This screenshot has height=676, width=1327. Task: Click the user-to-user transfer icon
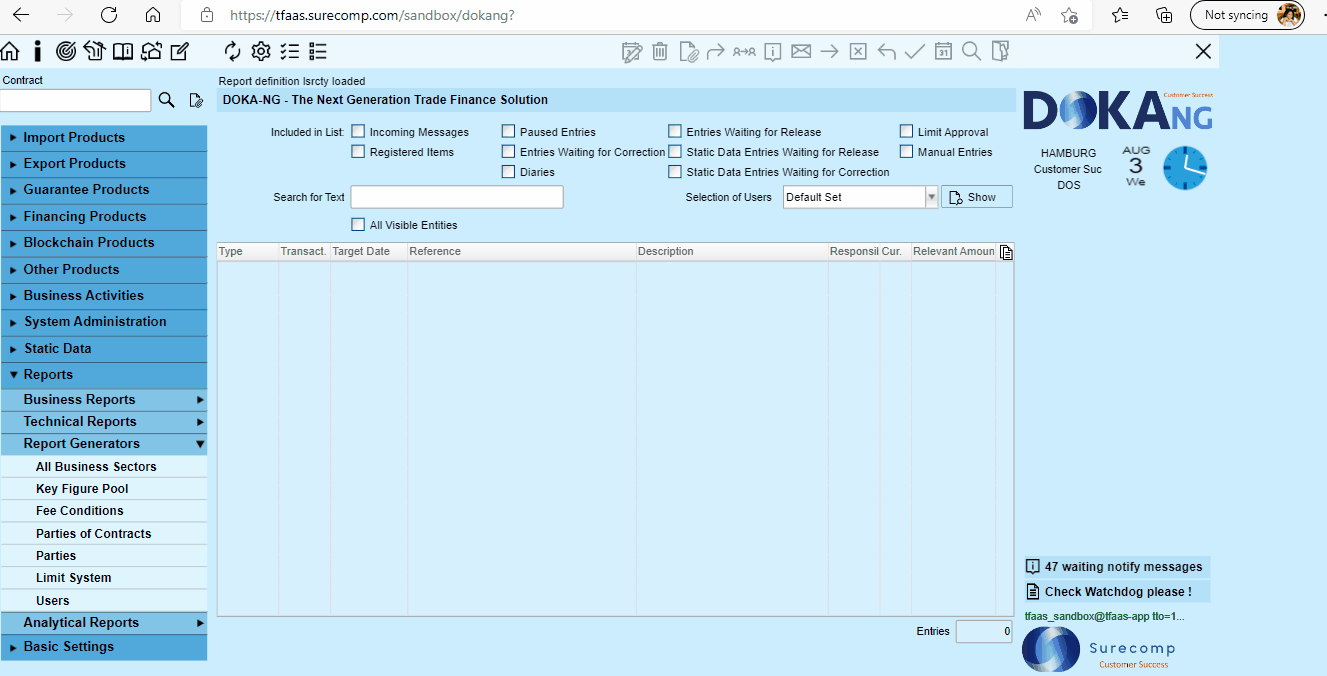click(744, 52)
